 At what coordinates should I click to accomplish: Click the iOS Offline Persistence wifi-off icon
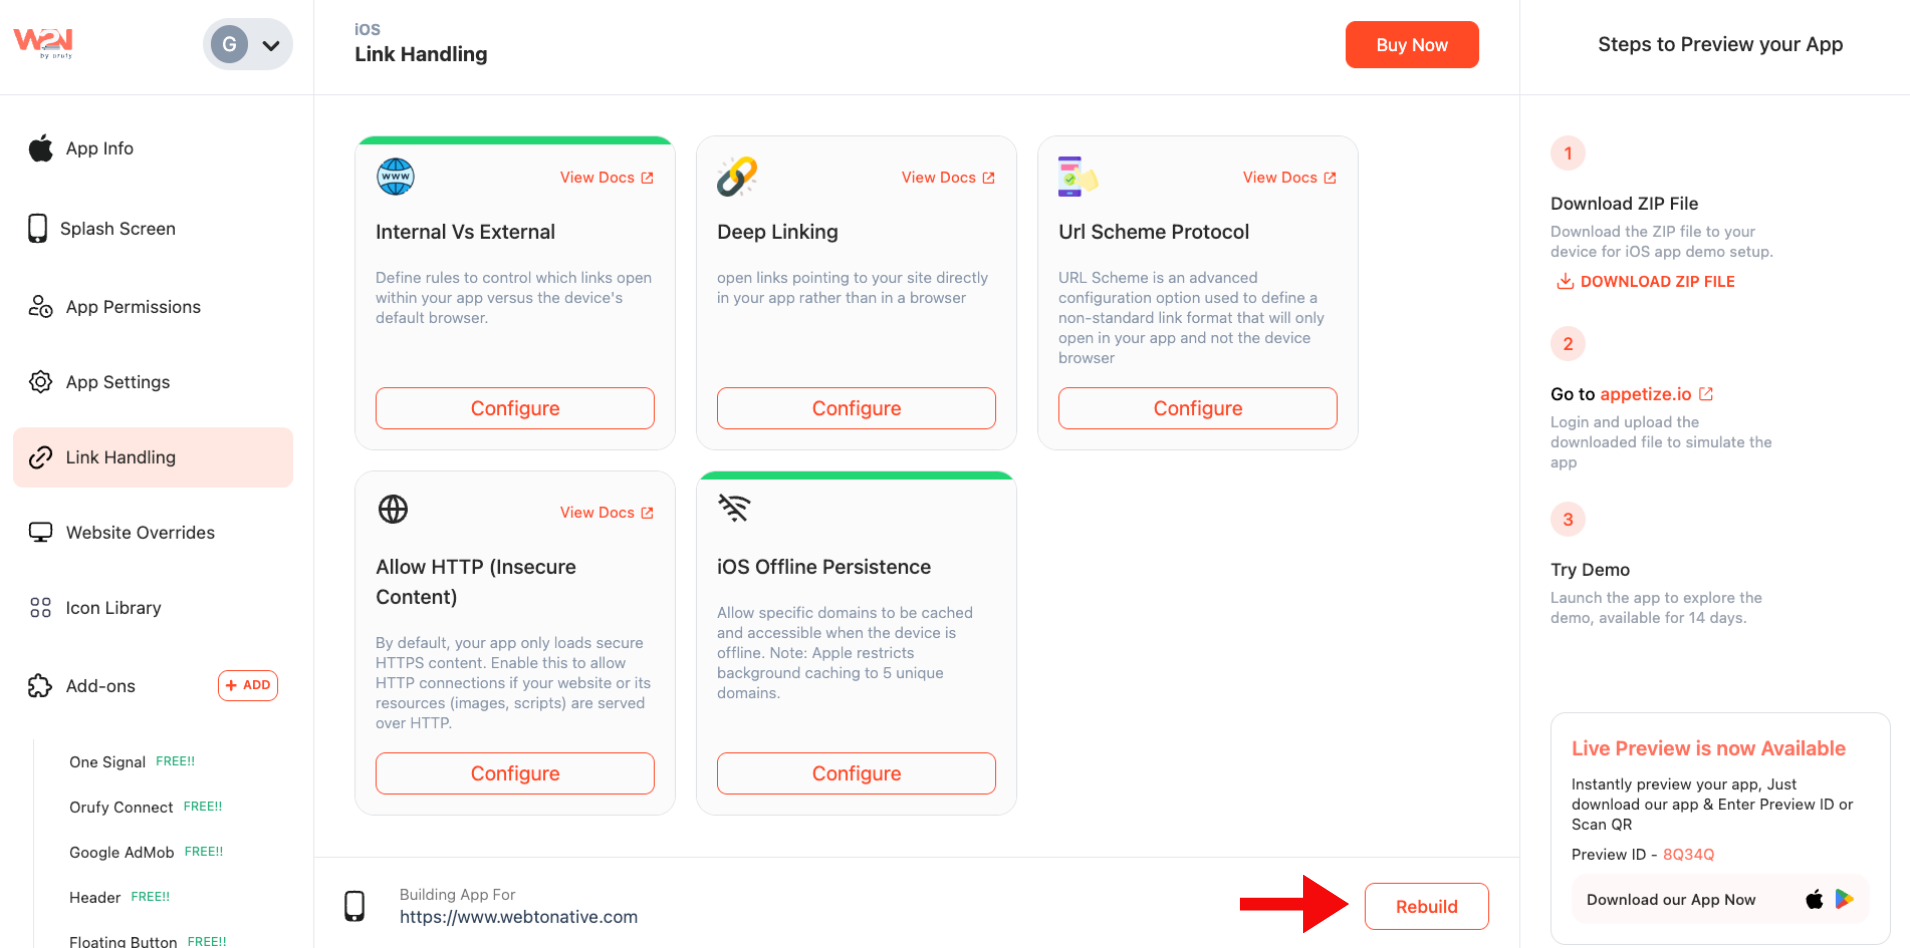[734, 508]
